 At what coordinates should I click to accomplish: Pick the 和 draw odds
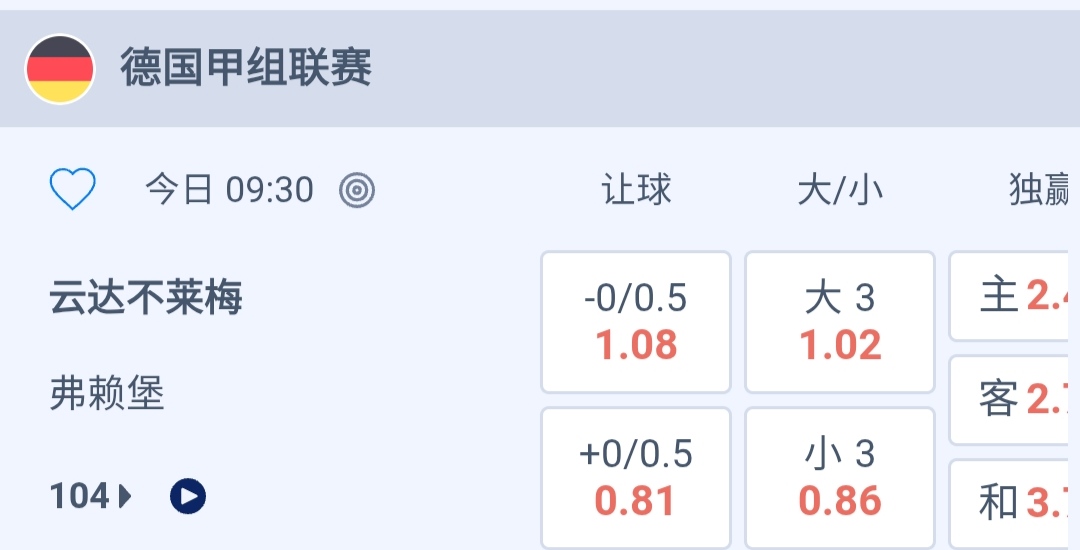(1015, 503)
